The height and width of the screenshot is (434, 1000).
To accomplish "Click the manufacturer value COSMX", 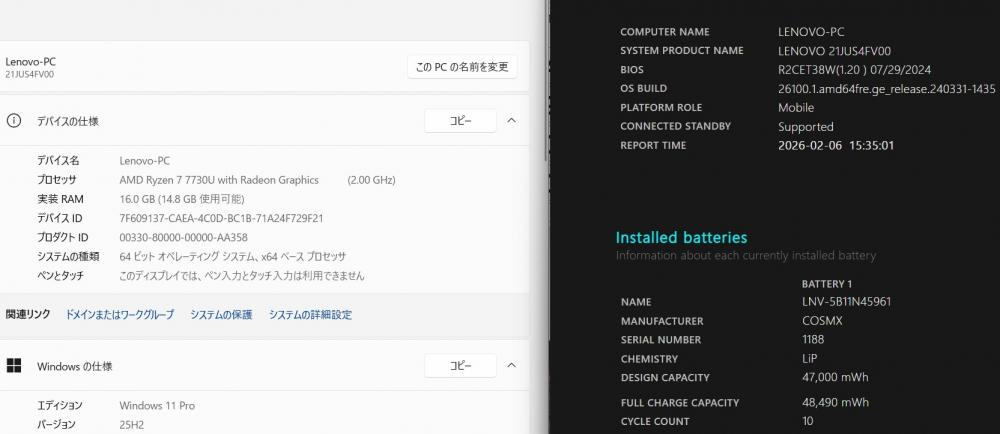I will click(822, 321).
